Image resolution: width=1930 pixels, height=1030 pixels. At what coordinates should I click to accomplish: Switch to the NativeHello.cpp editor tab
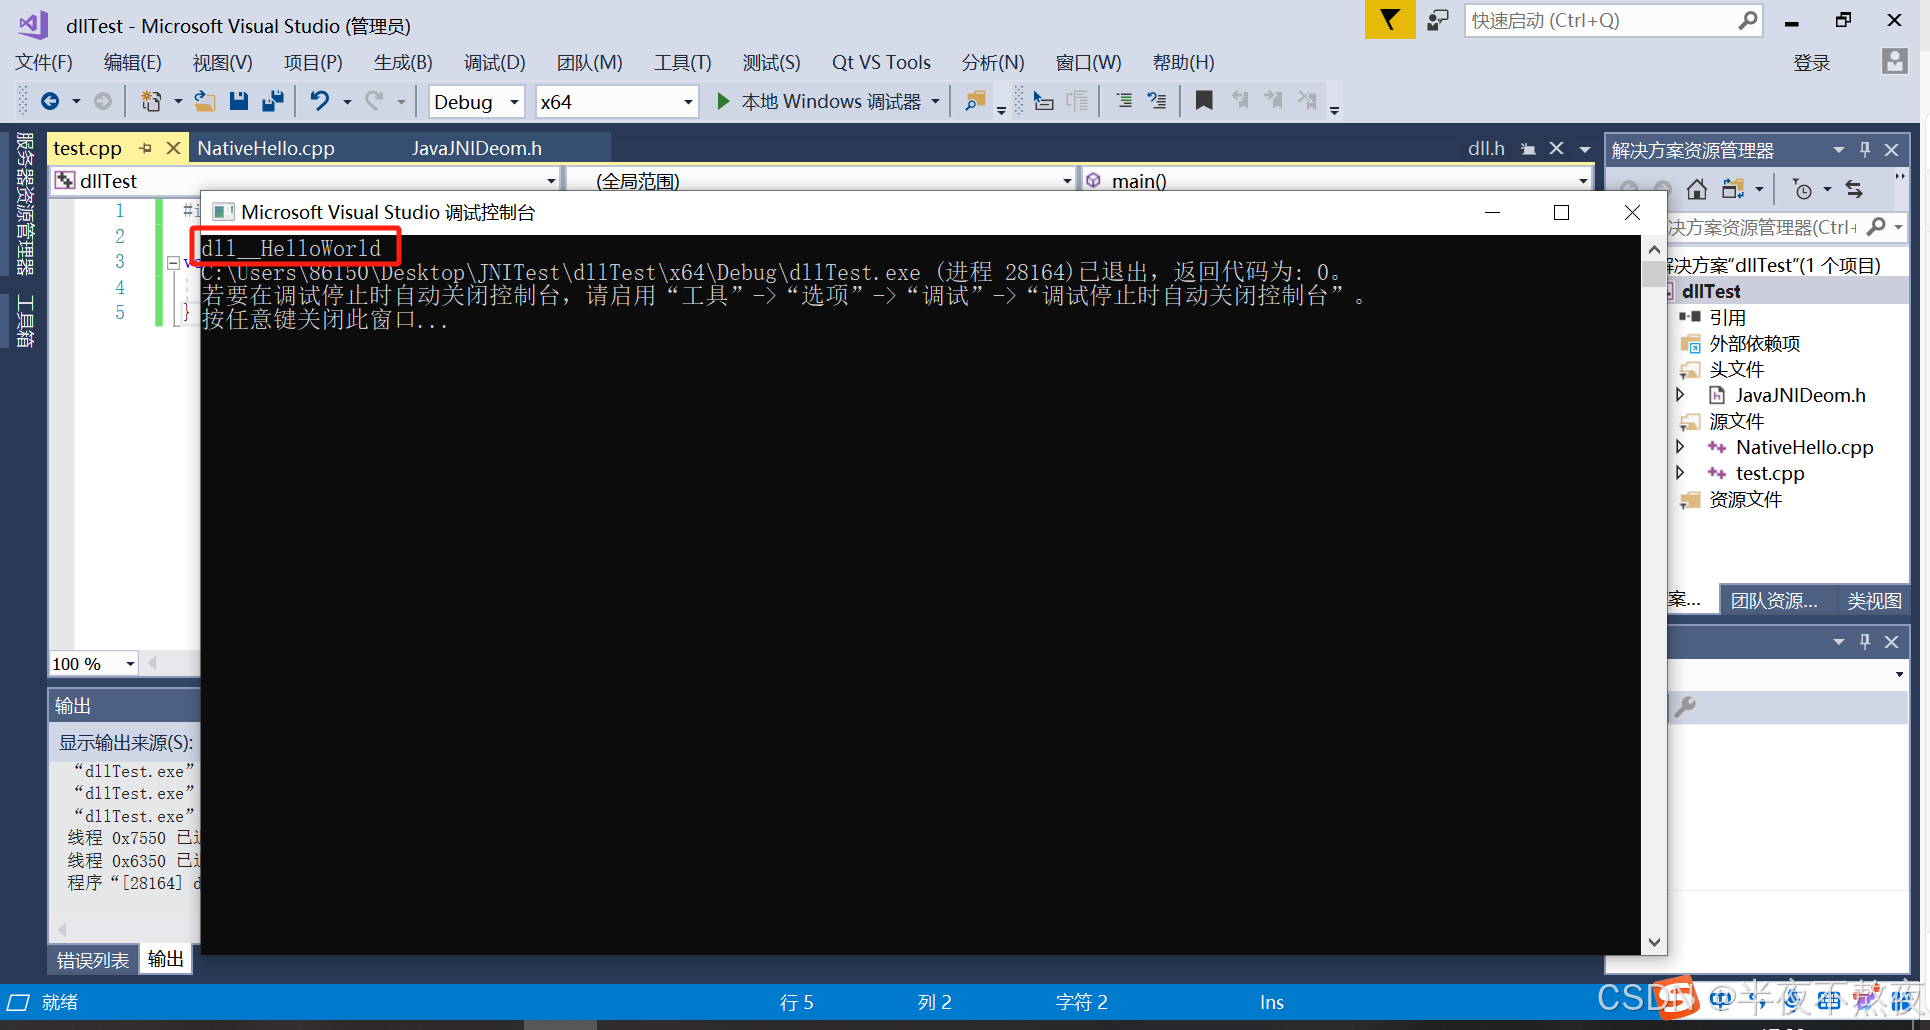[x=265, y=147]
